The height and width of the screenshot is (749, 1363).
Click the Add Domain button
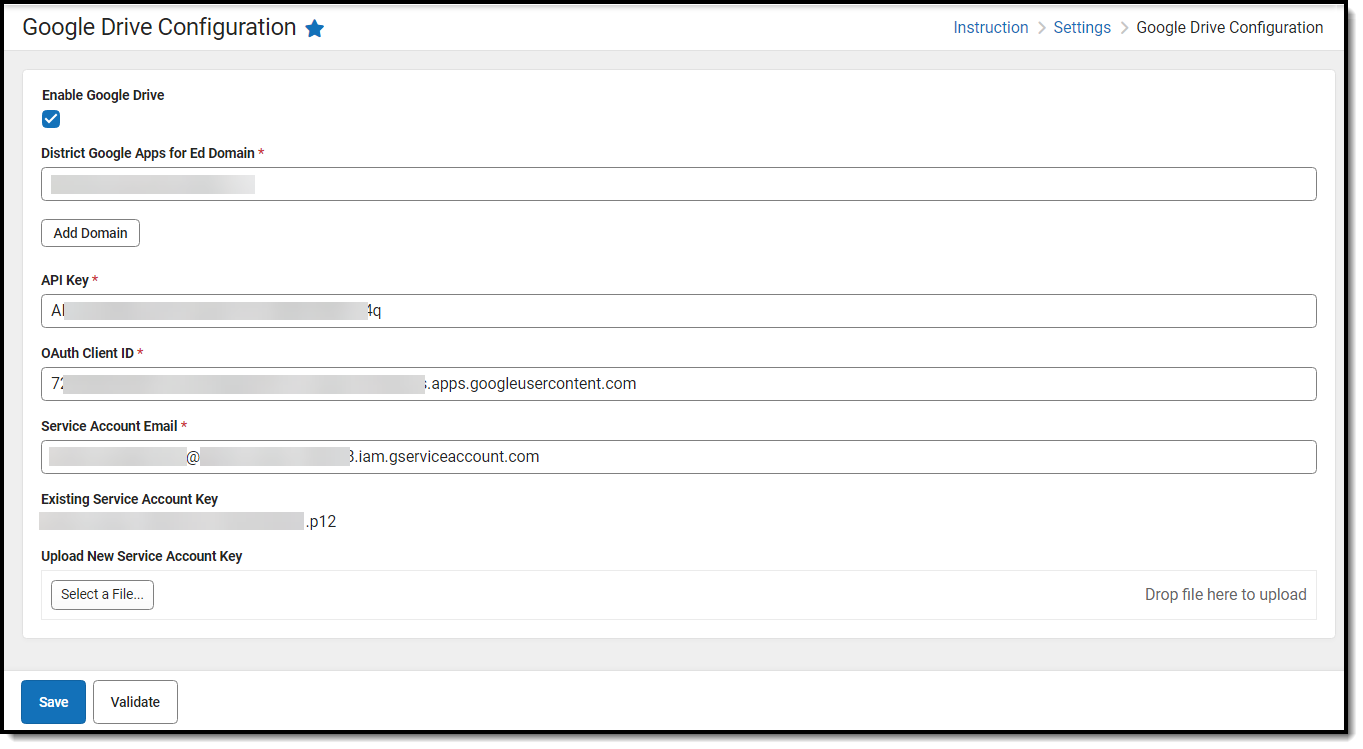[x=91, y=233]
